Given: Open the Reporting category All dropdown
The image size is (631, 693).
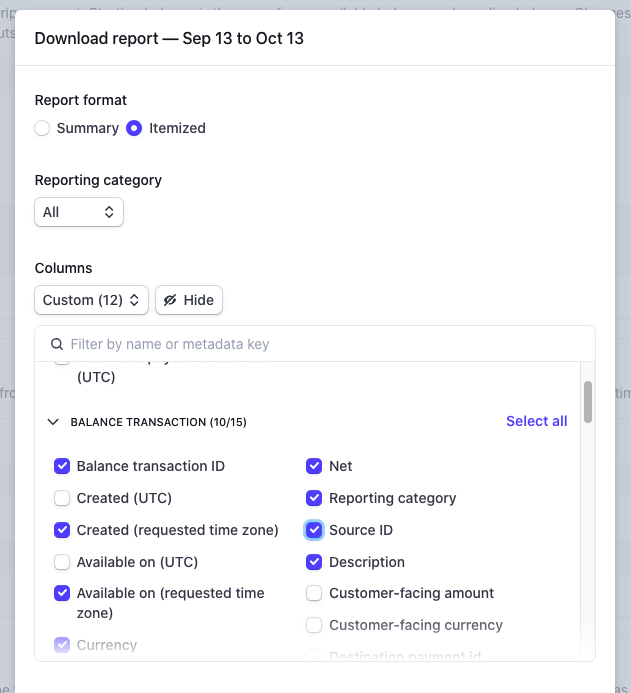Looking at the screenshot, I should click(79, 212).
